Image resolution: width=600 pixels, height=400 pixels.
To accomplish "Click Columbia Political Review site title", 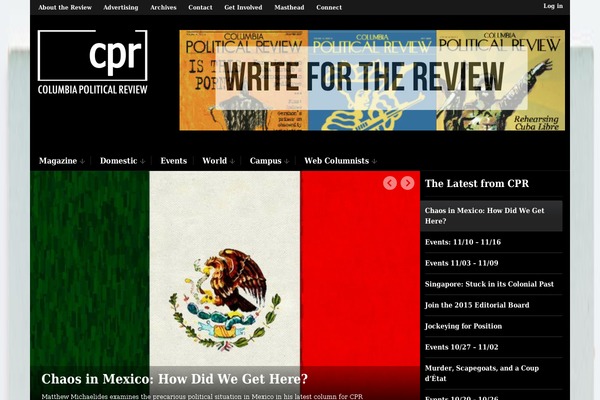I will point(93,90).
